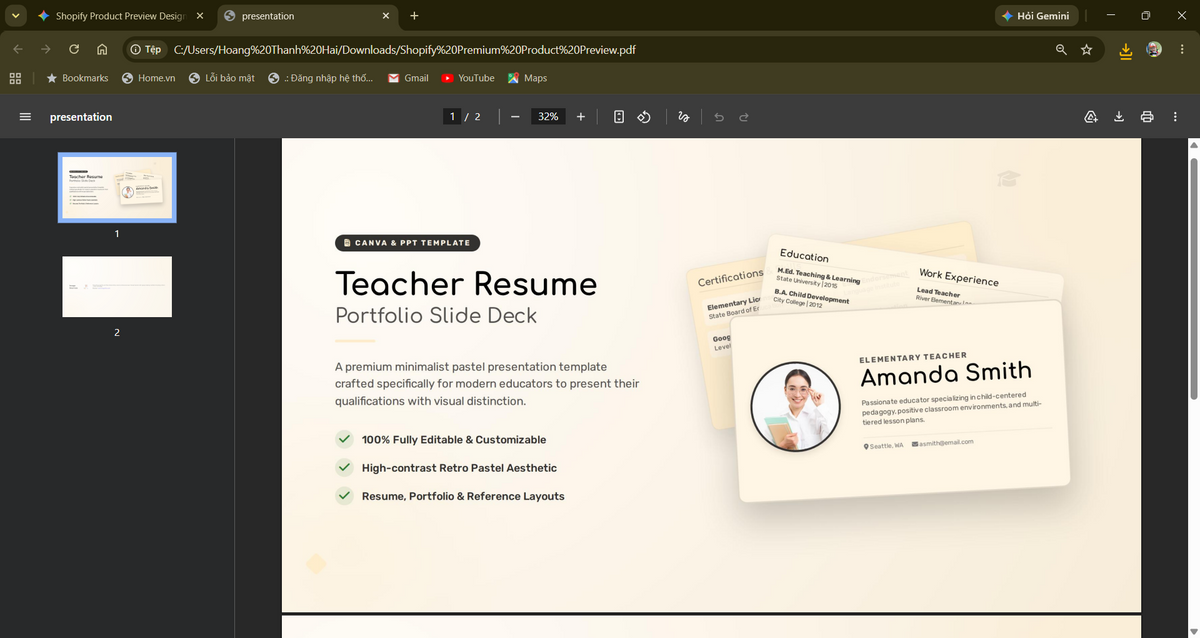The width and height of the screenshot is (1200, 638).
Task: Download the PDF file
Action: pos(1119,117)
